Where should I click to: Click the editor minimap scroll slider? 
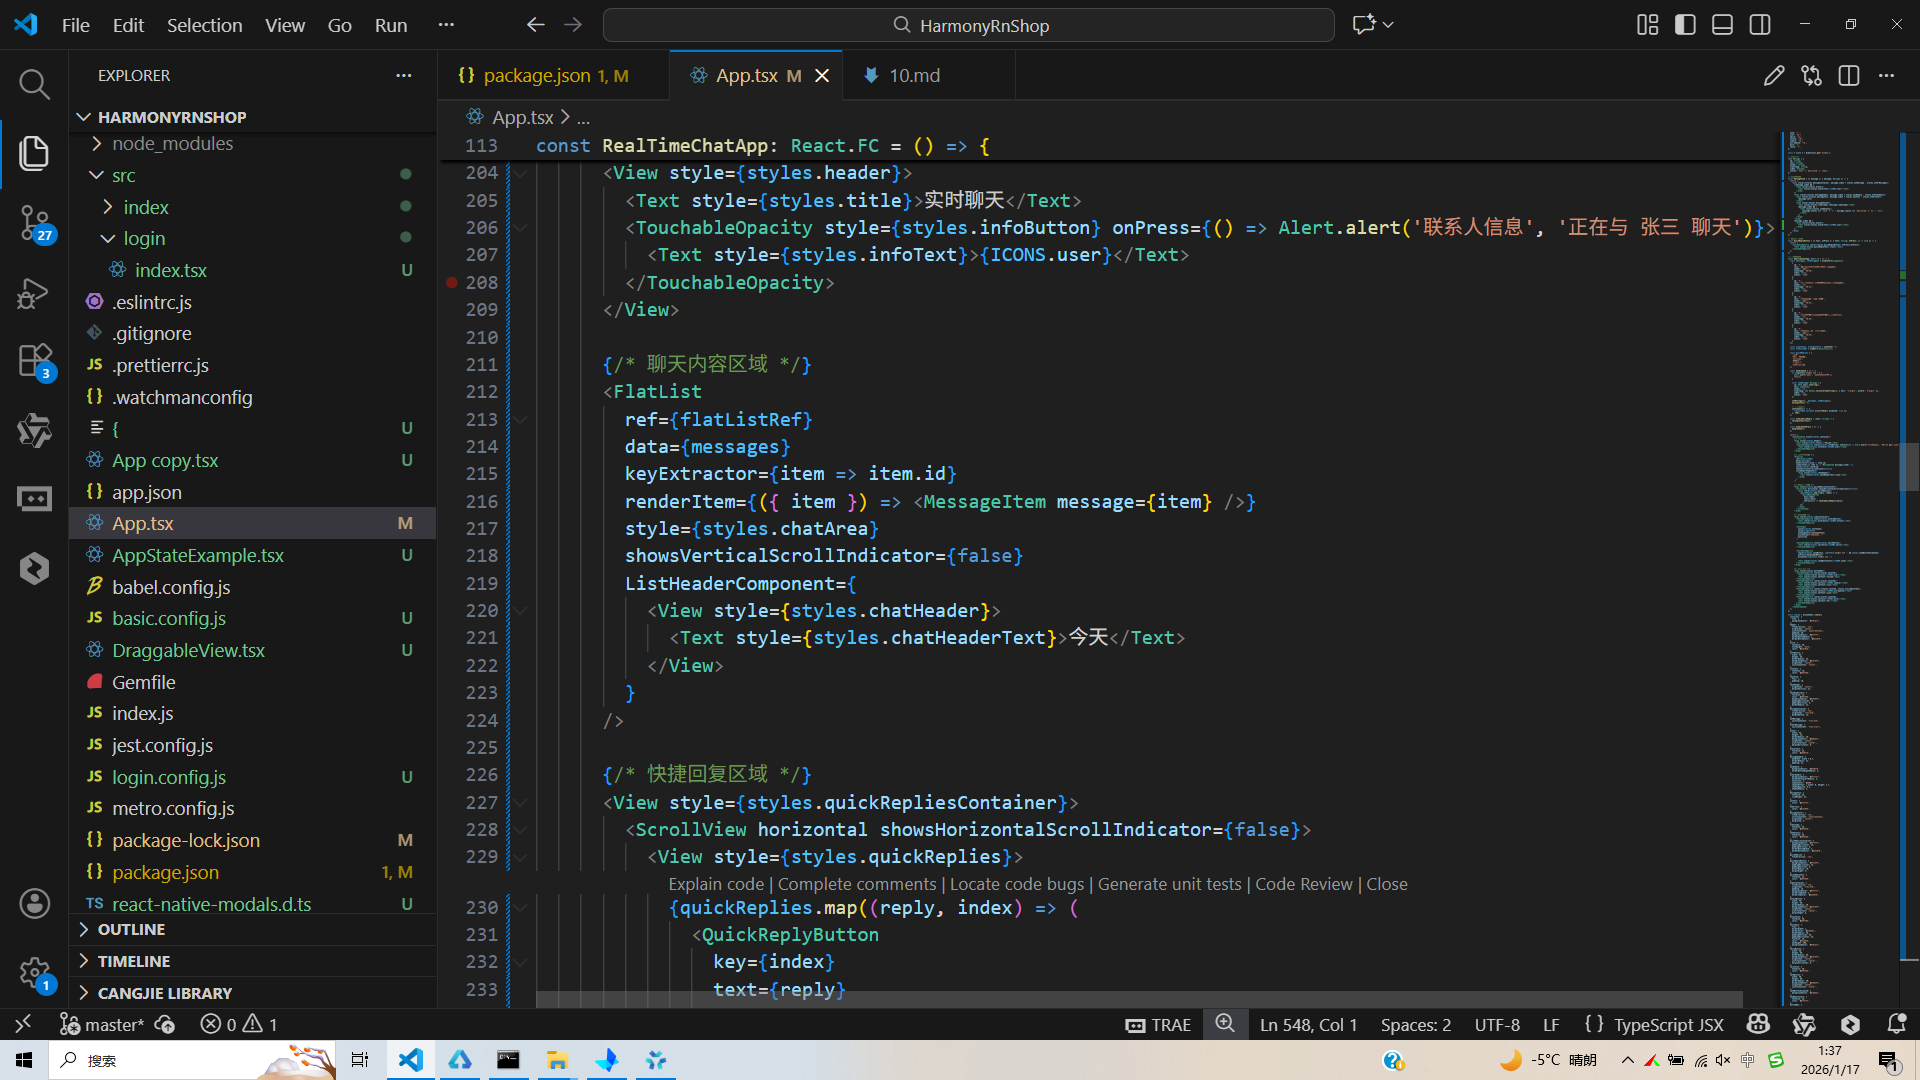tap(1908, 467)
